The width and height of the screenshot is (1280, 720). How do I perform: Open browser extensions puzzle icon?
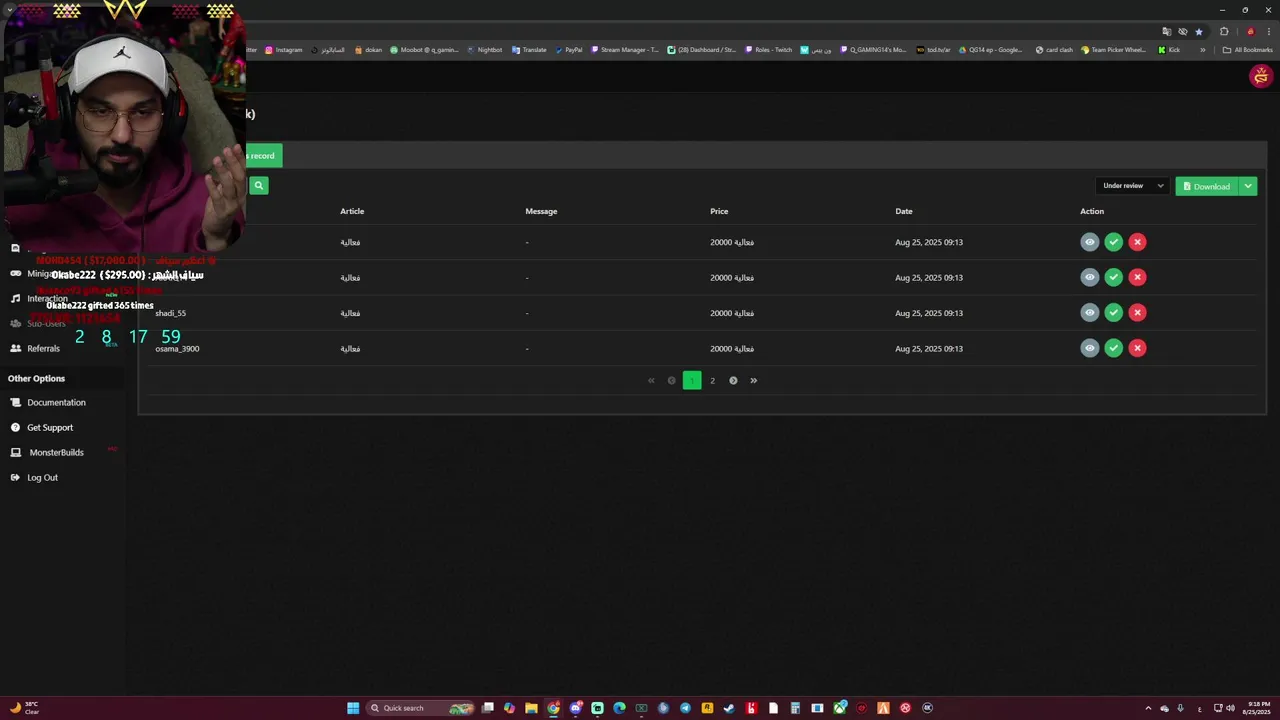[x=1224, y=31]
